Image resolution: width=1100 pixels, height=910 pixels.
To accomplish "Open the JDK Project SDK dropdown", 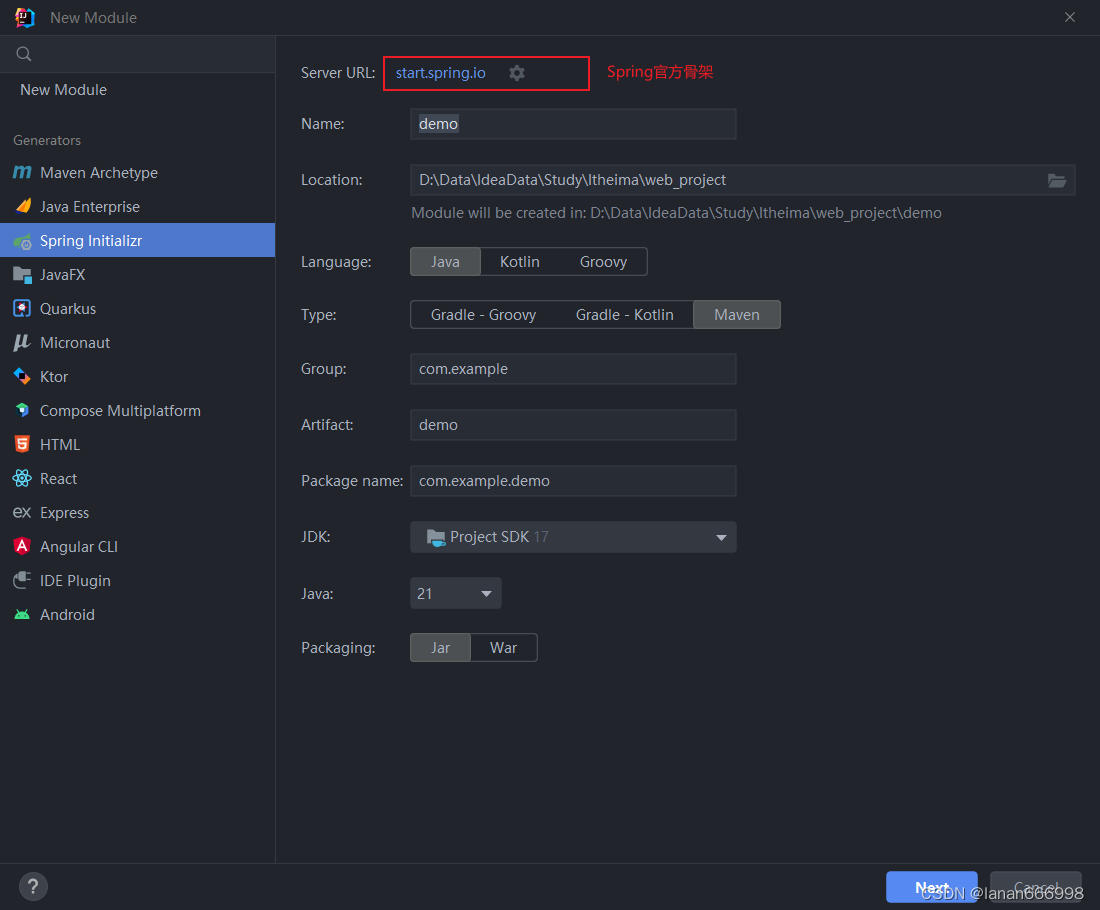I will click(573, 537).
